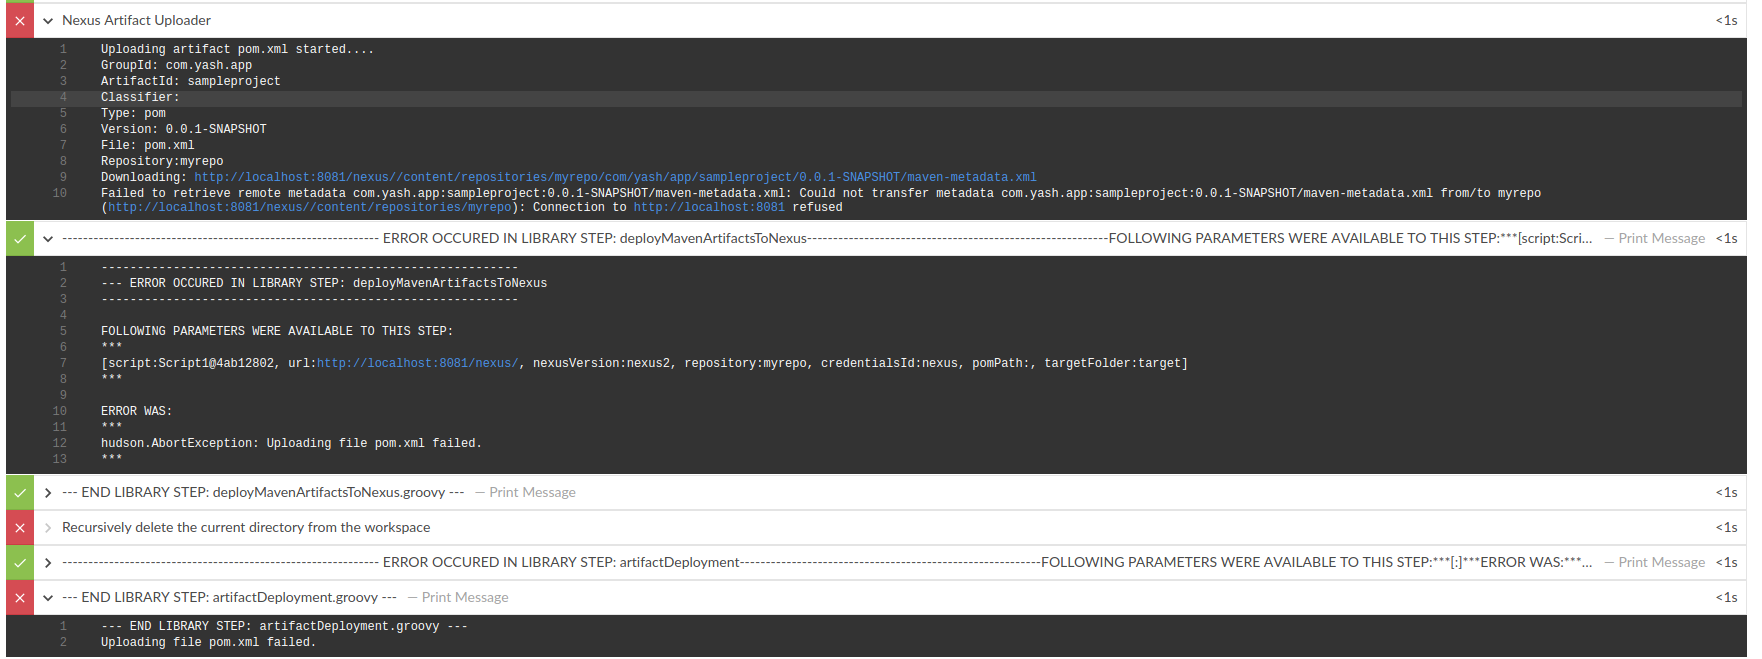Click final log line 'Uploading file pom.xml failed.'
This screenshot has height=659, width=1762.
208,642
